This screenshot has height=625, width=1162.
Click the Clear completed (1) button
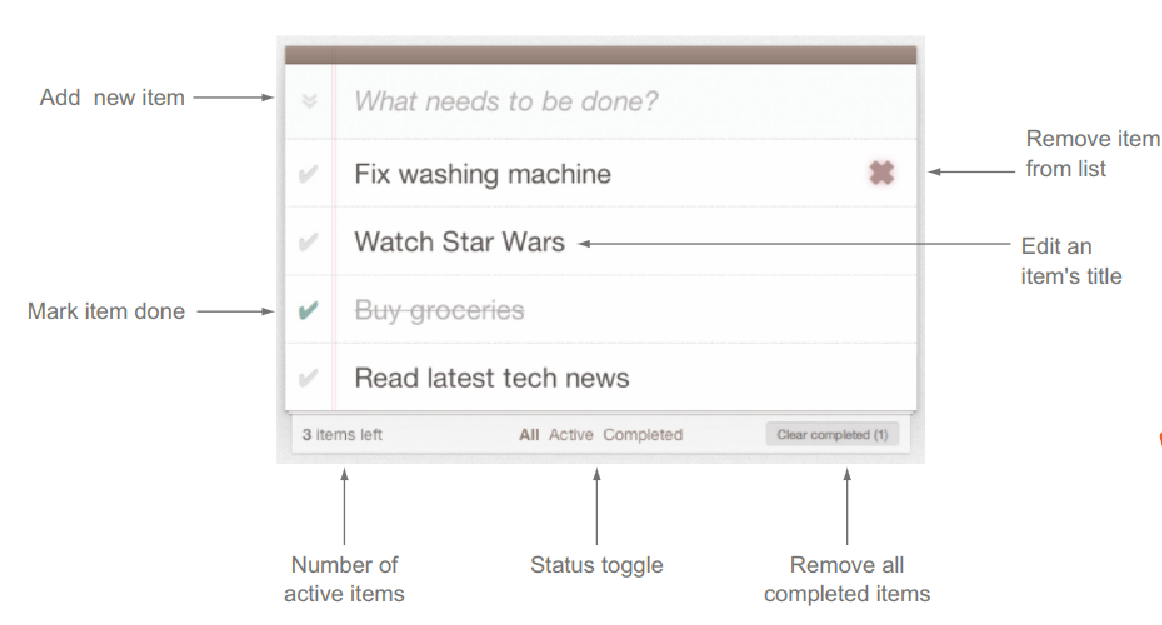[x=832, y=434]
